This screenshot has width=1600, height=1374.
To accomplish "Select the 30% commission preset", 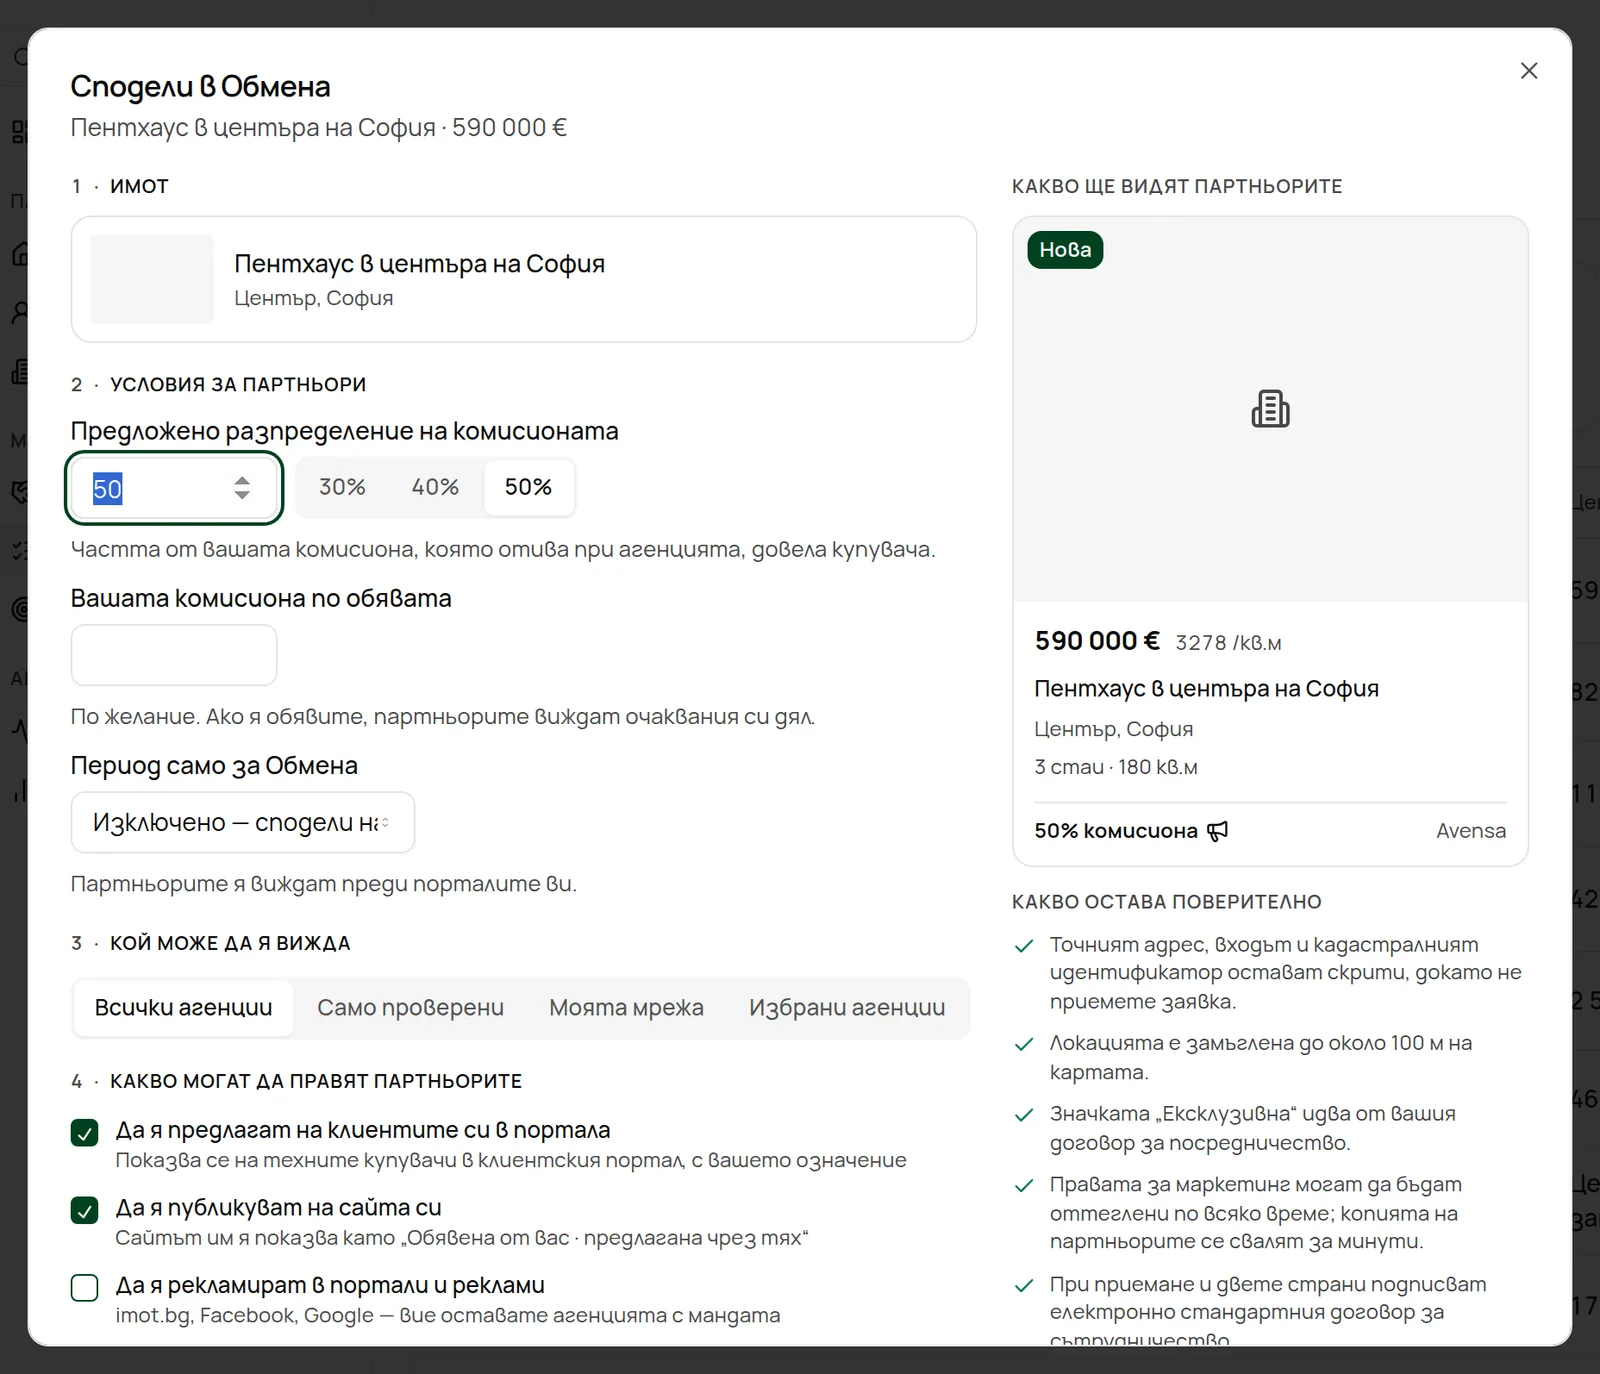I will [342, 487].
